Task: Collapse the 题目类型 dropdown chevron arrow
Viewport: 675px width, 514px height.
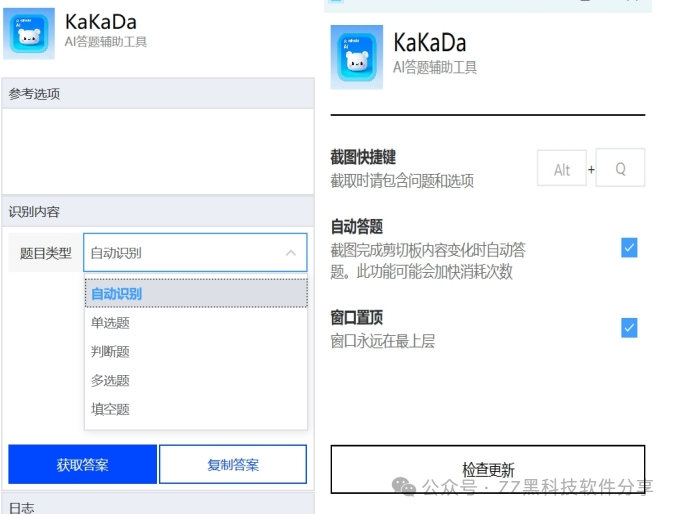Action: [291, 253]
